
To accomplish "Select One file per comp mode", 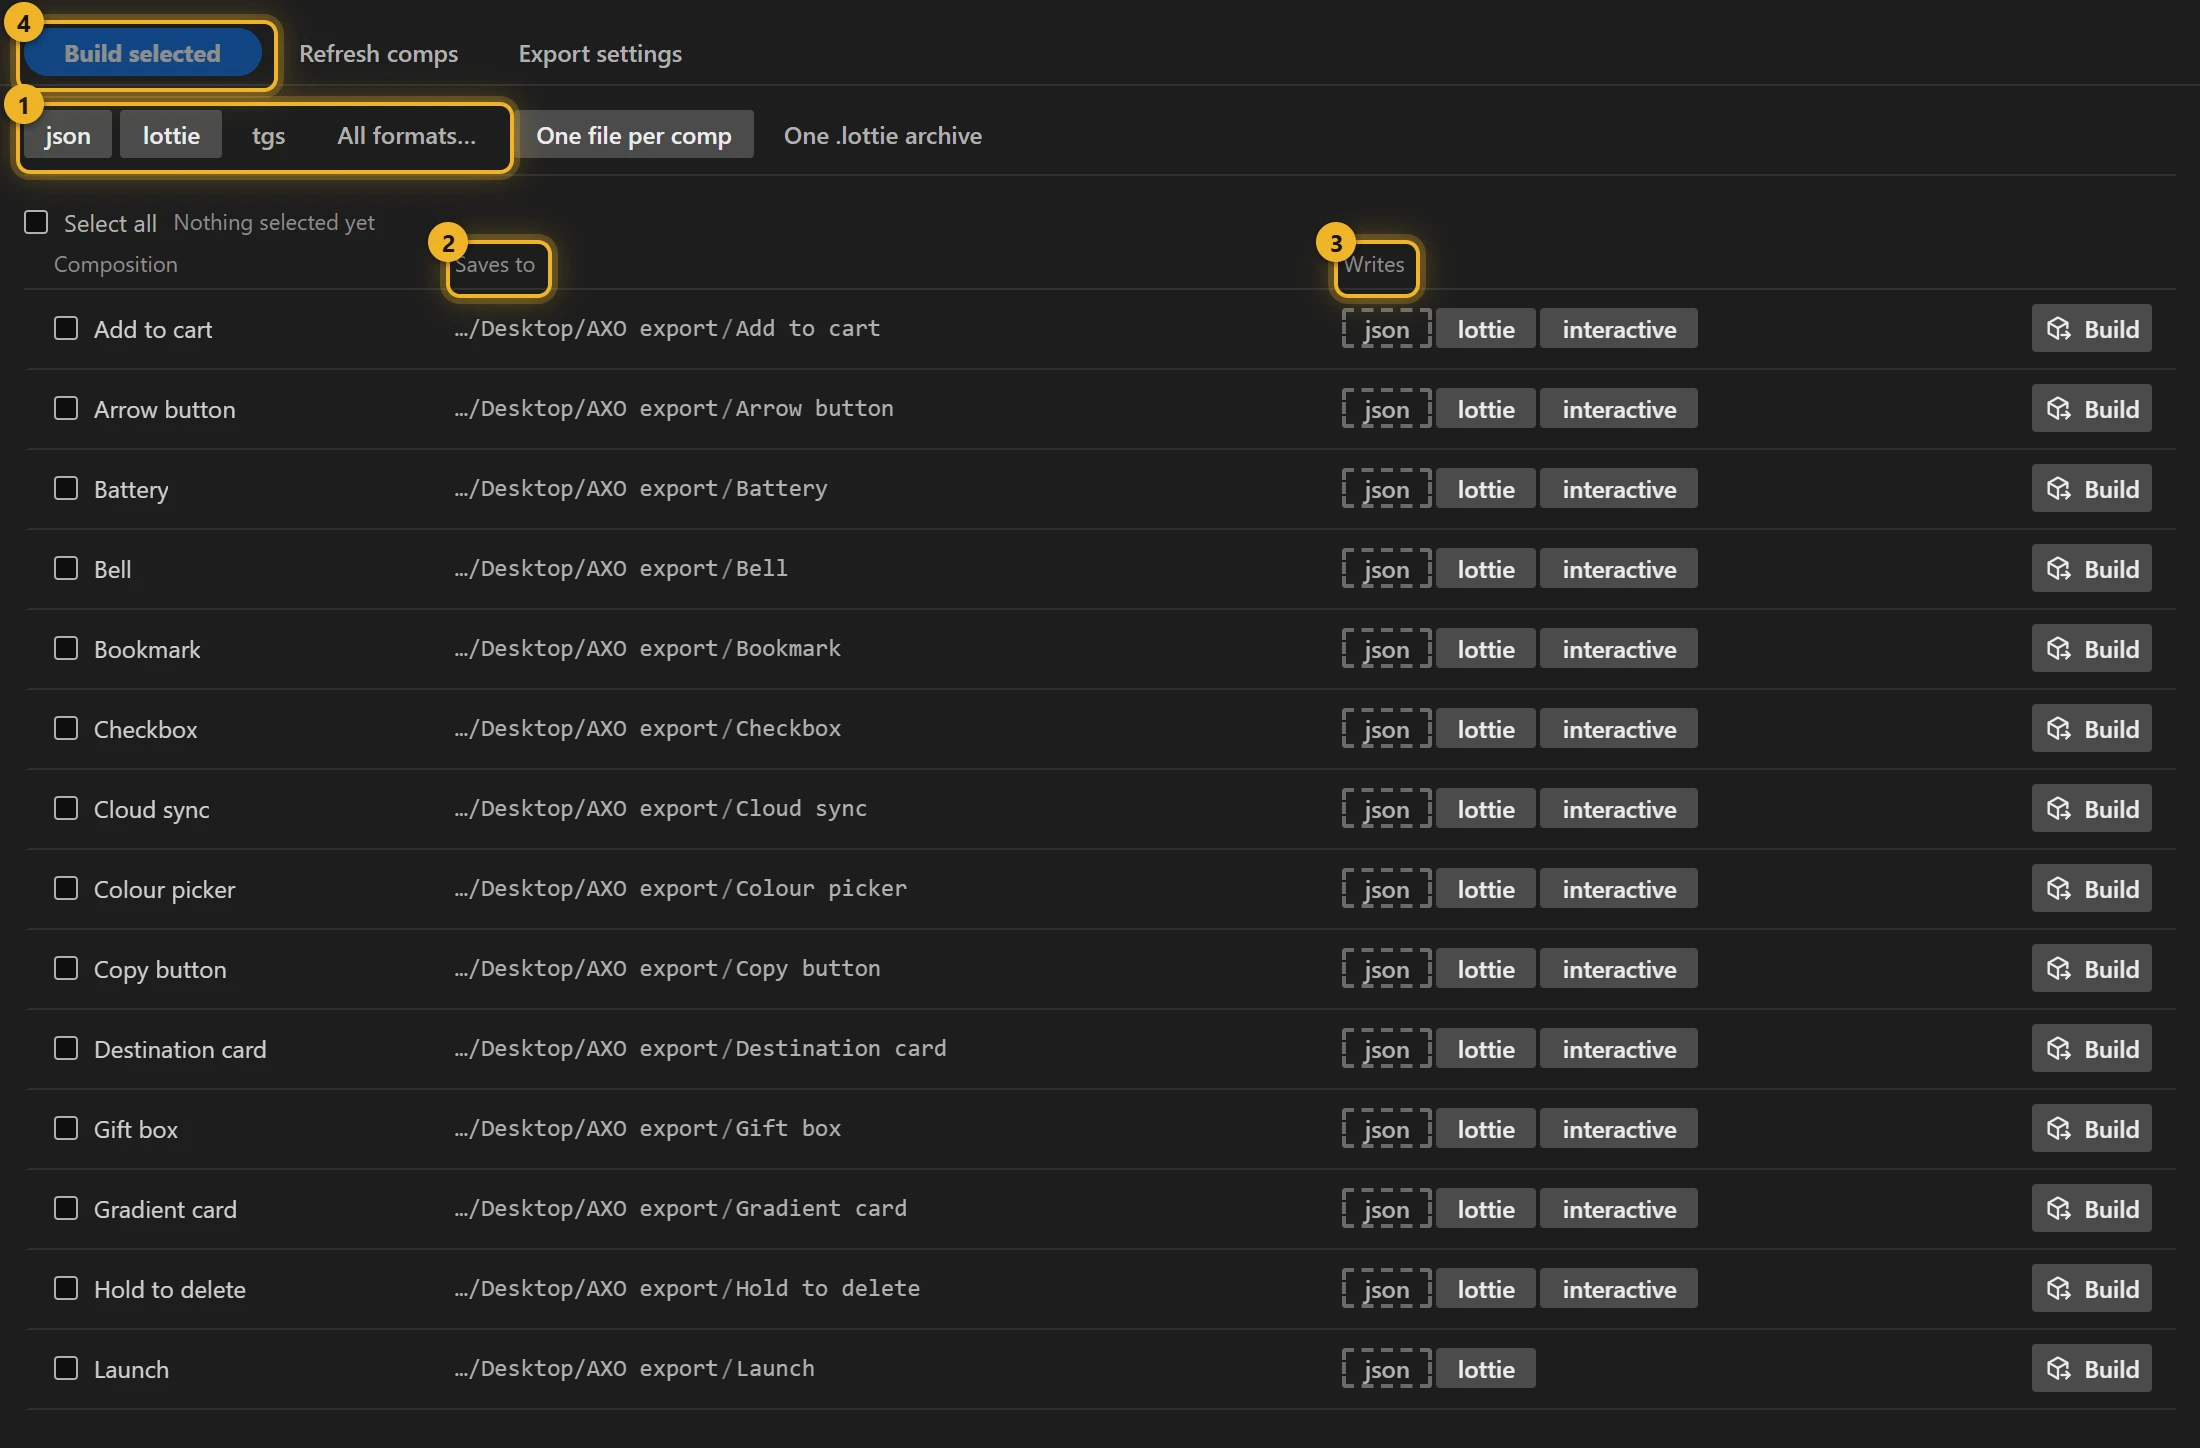I will click(634, 135).
